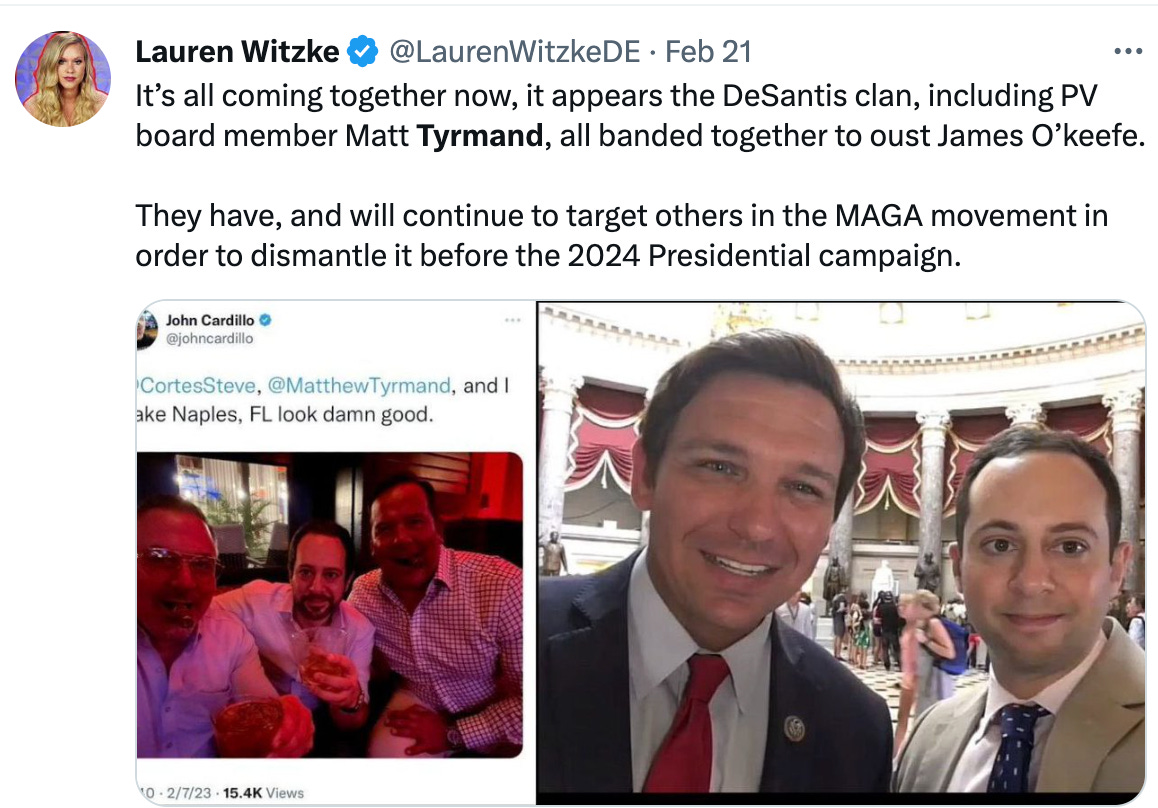Screen dimensions: 1158x808
Task: Click the Lauren Witzke display name
Action: (237, 52)
